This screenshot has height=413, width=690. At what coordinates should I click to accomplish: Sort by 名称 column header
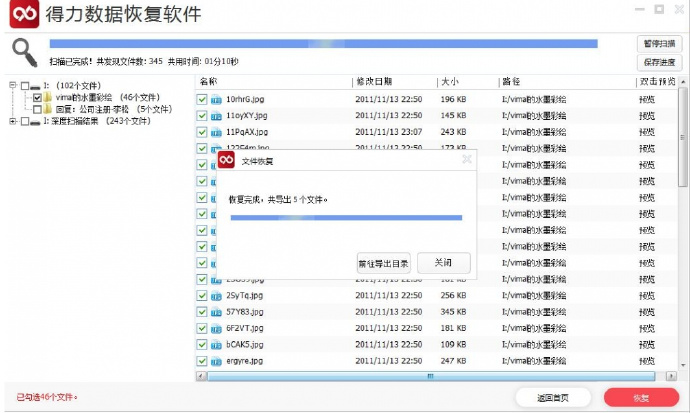(208, 81)
